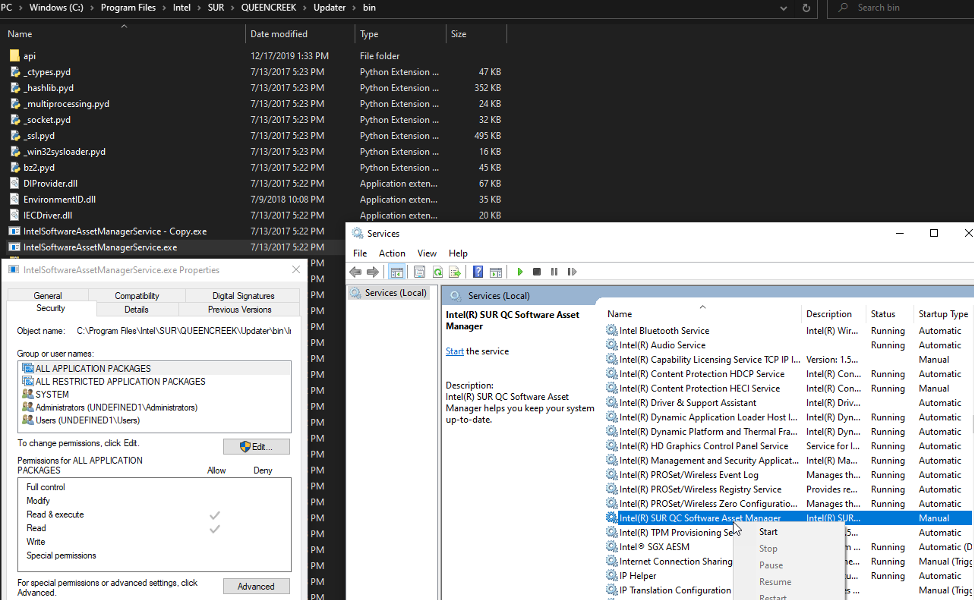Screen dimensions: 974x600
Task: Select the Security tab in Properties
Action: (51, 309)
